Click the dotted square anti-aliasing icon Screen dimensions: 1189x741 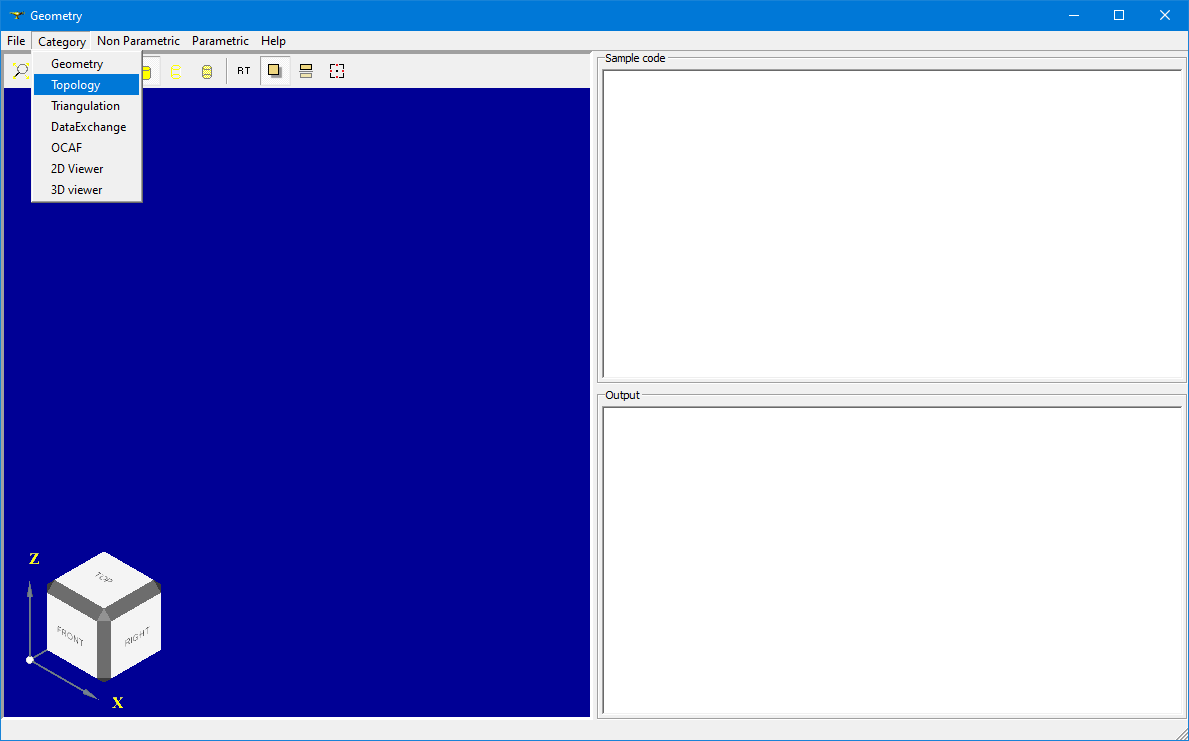337,71
